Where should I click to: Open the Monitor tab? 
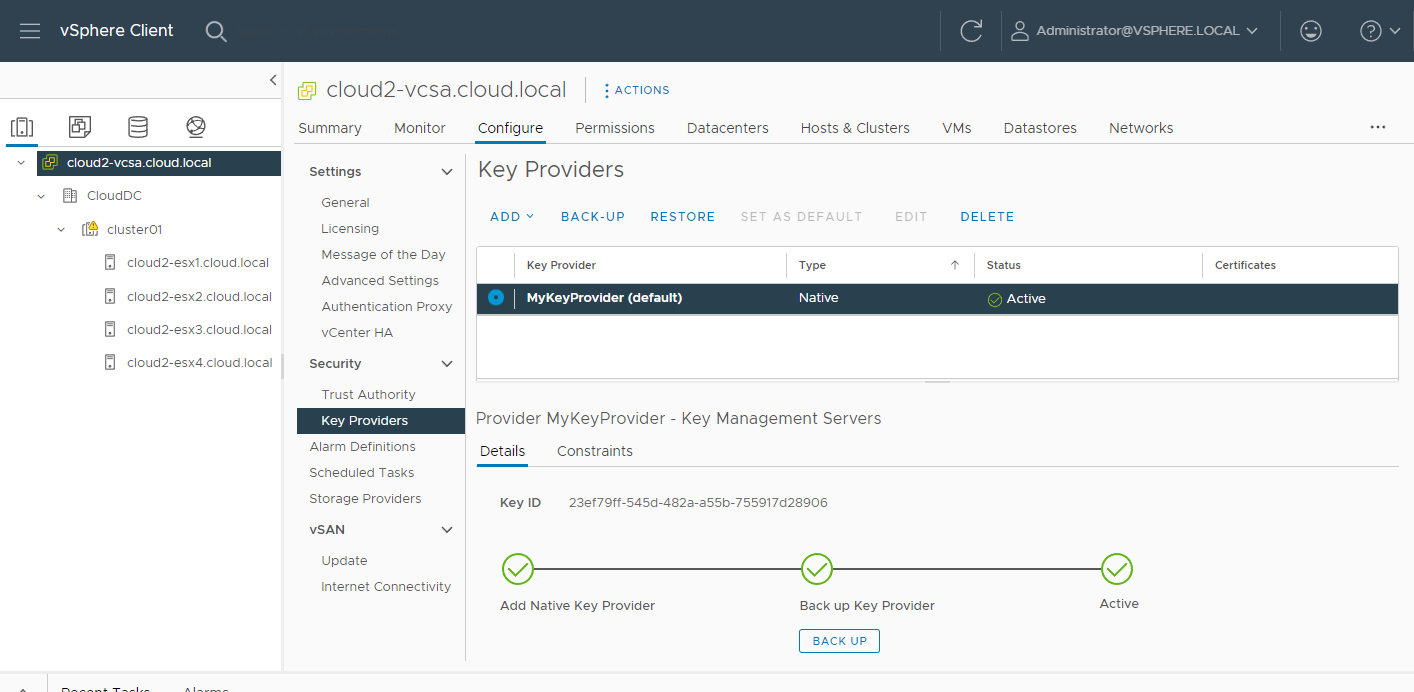(x=420, y=128)
